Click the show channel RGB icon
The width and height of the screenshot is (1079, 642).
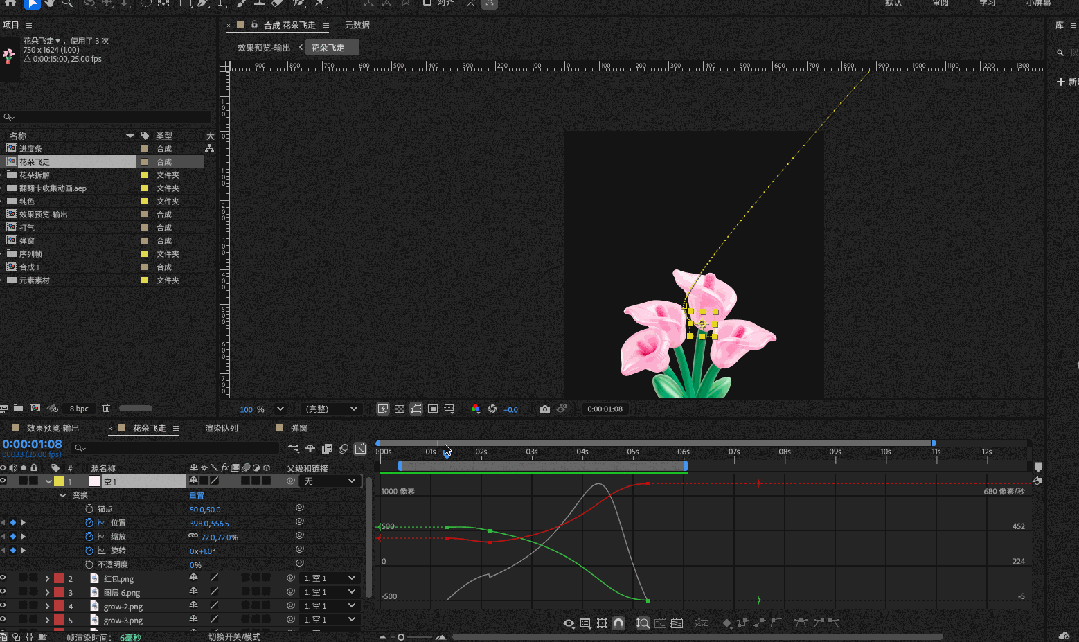coord(476,409)
